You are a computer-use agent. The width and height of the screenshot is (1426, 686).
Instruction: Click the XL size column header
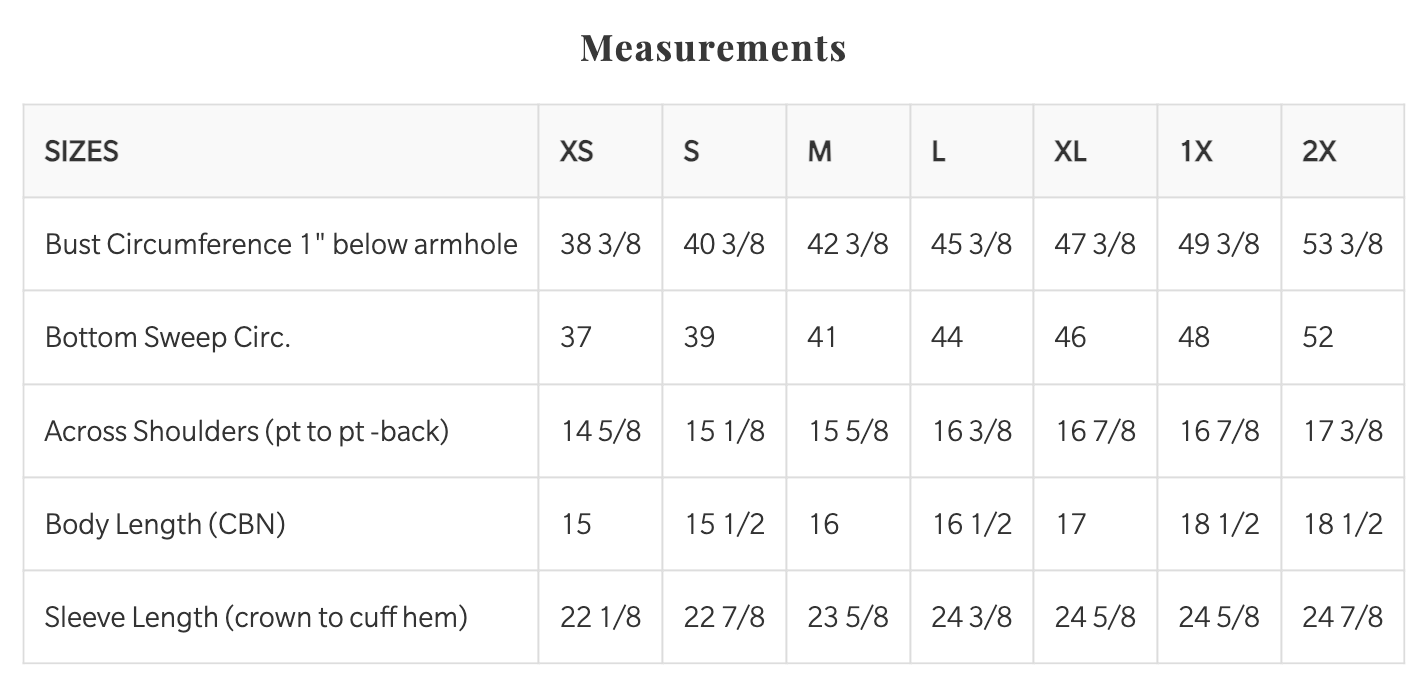(1070, 151)
